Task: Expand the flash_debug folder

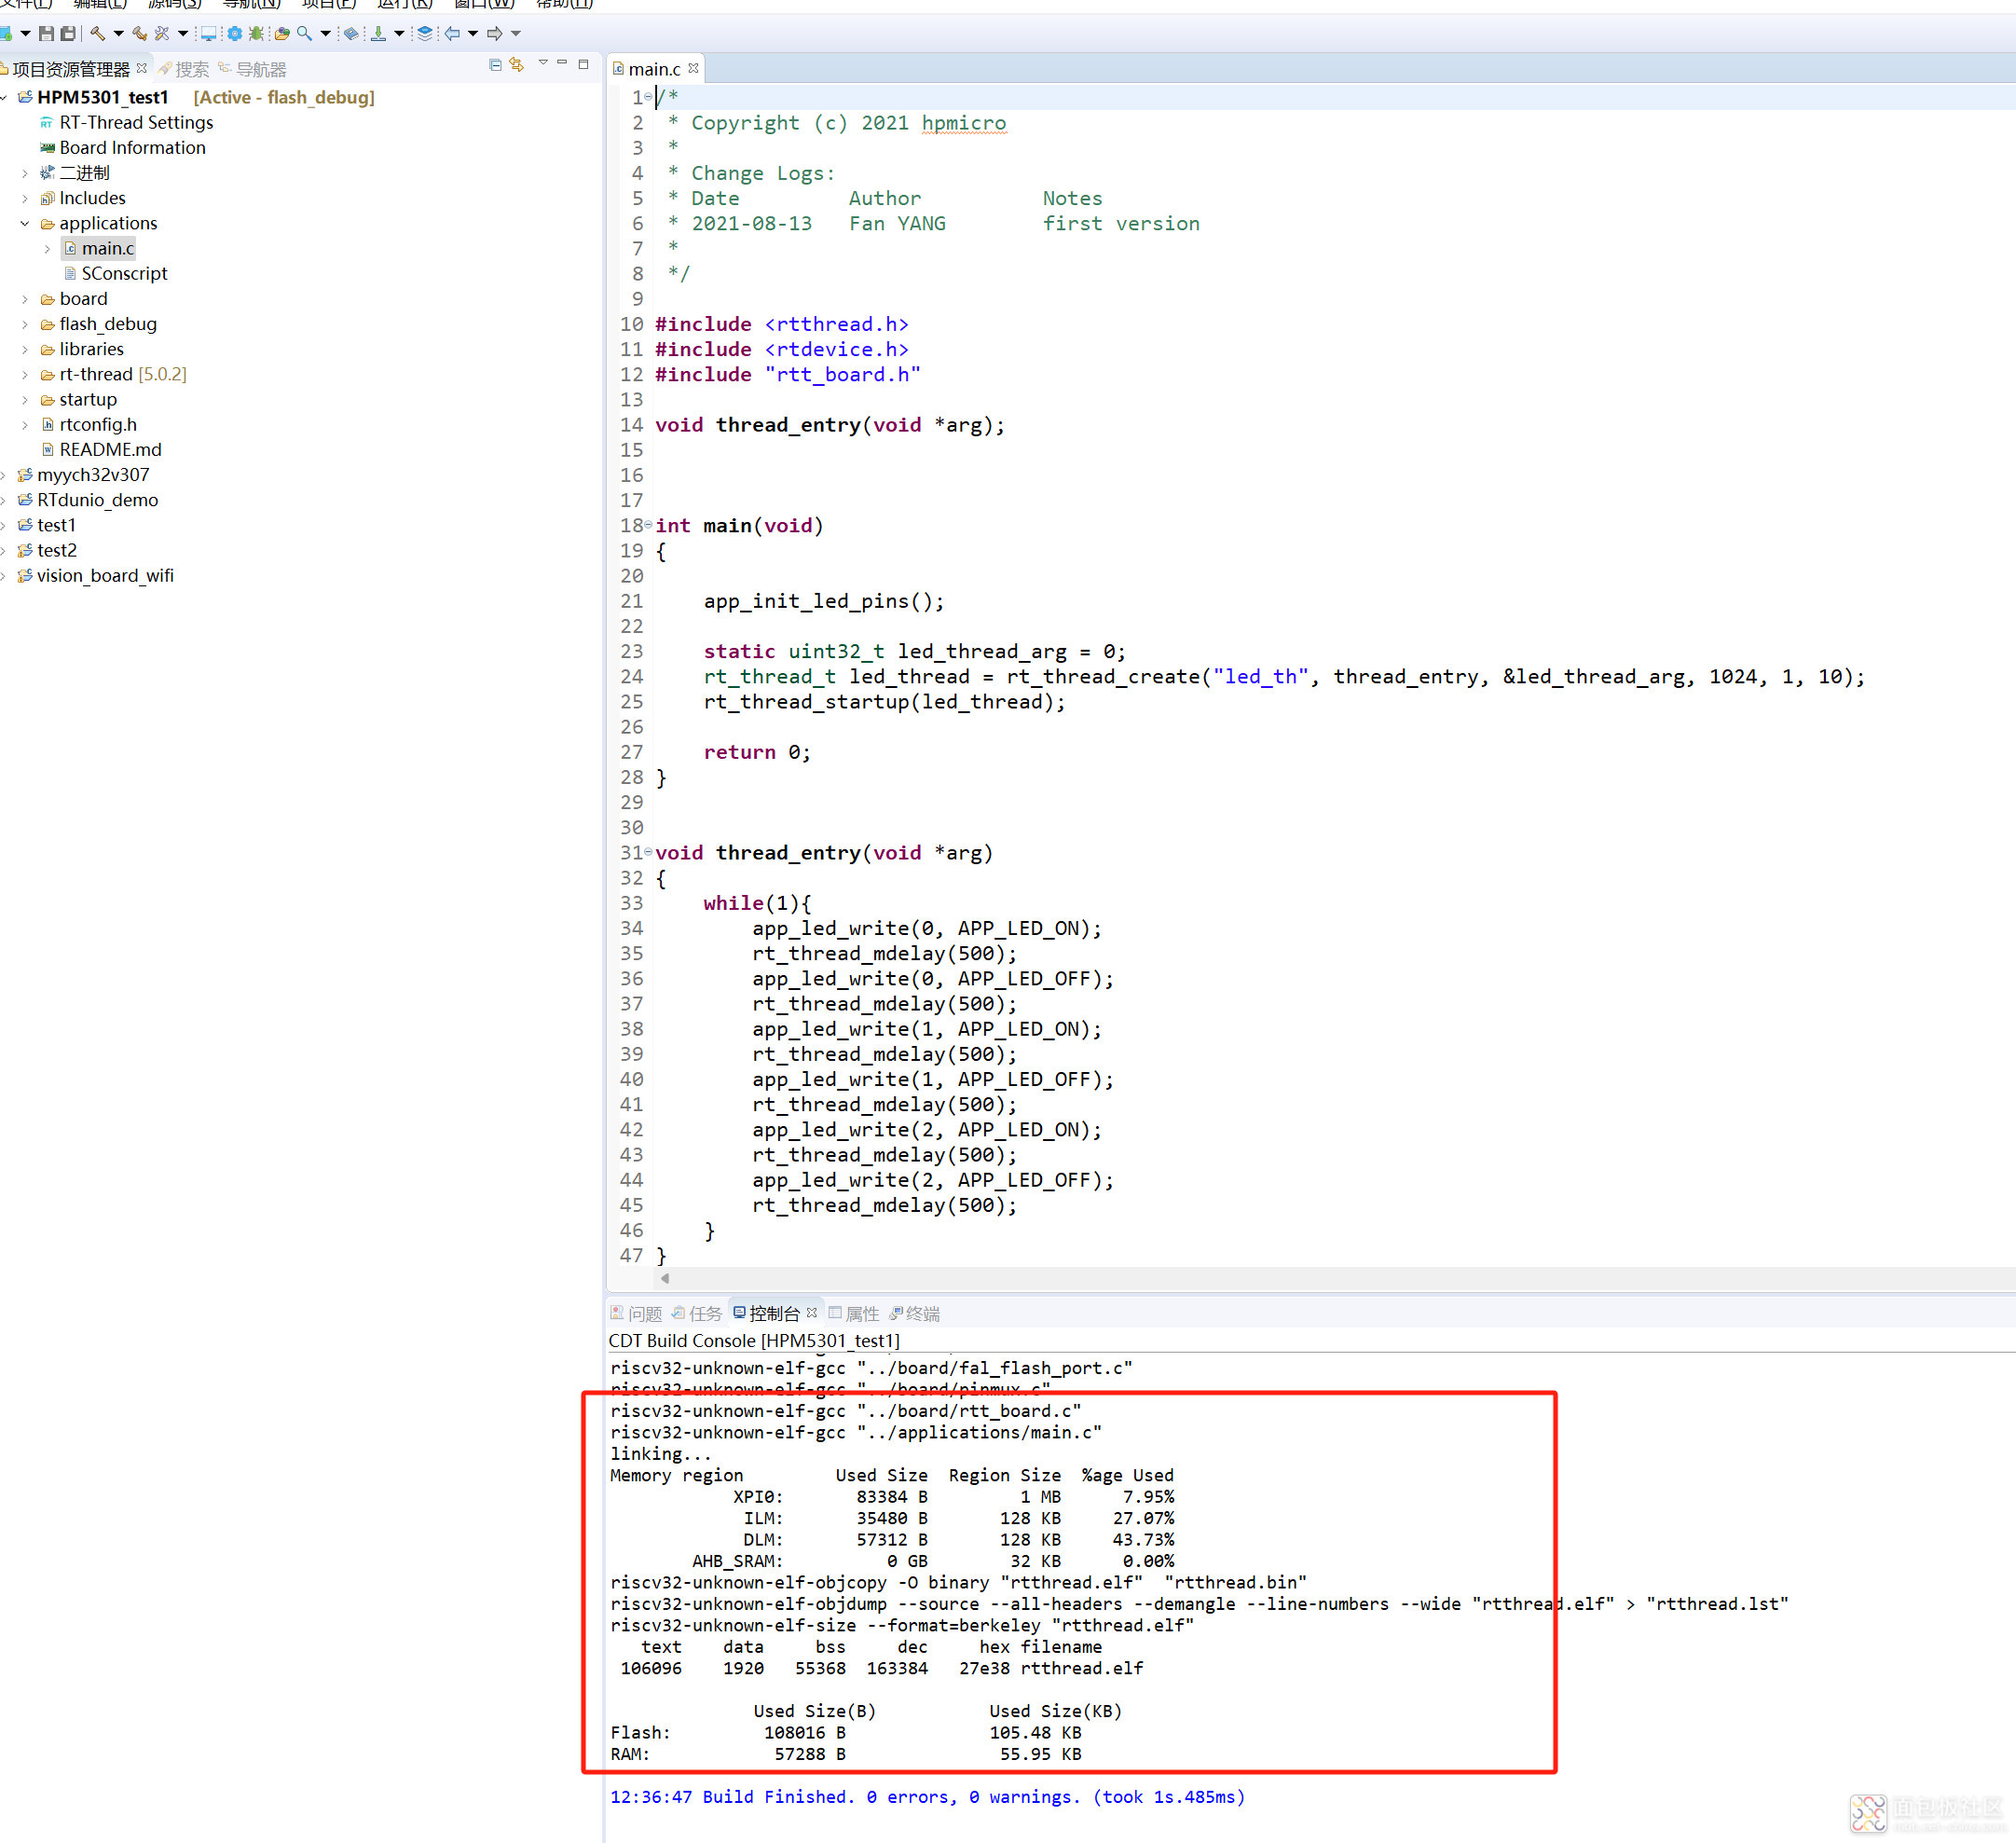Action: 25,325
